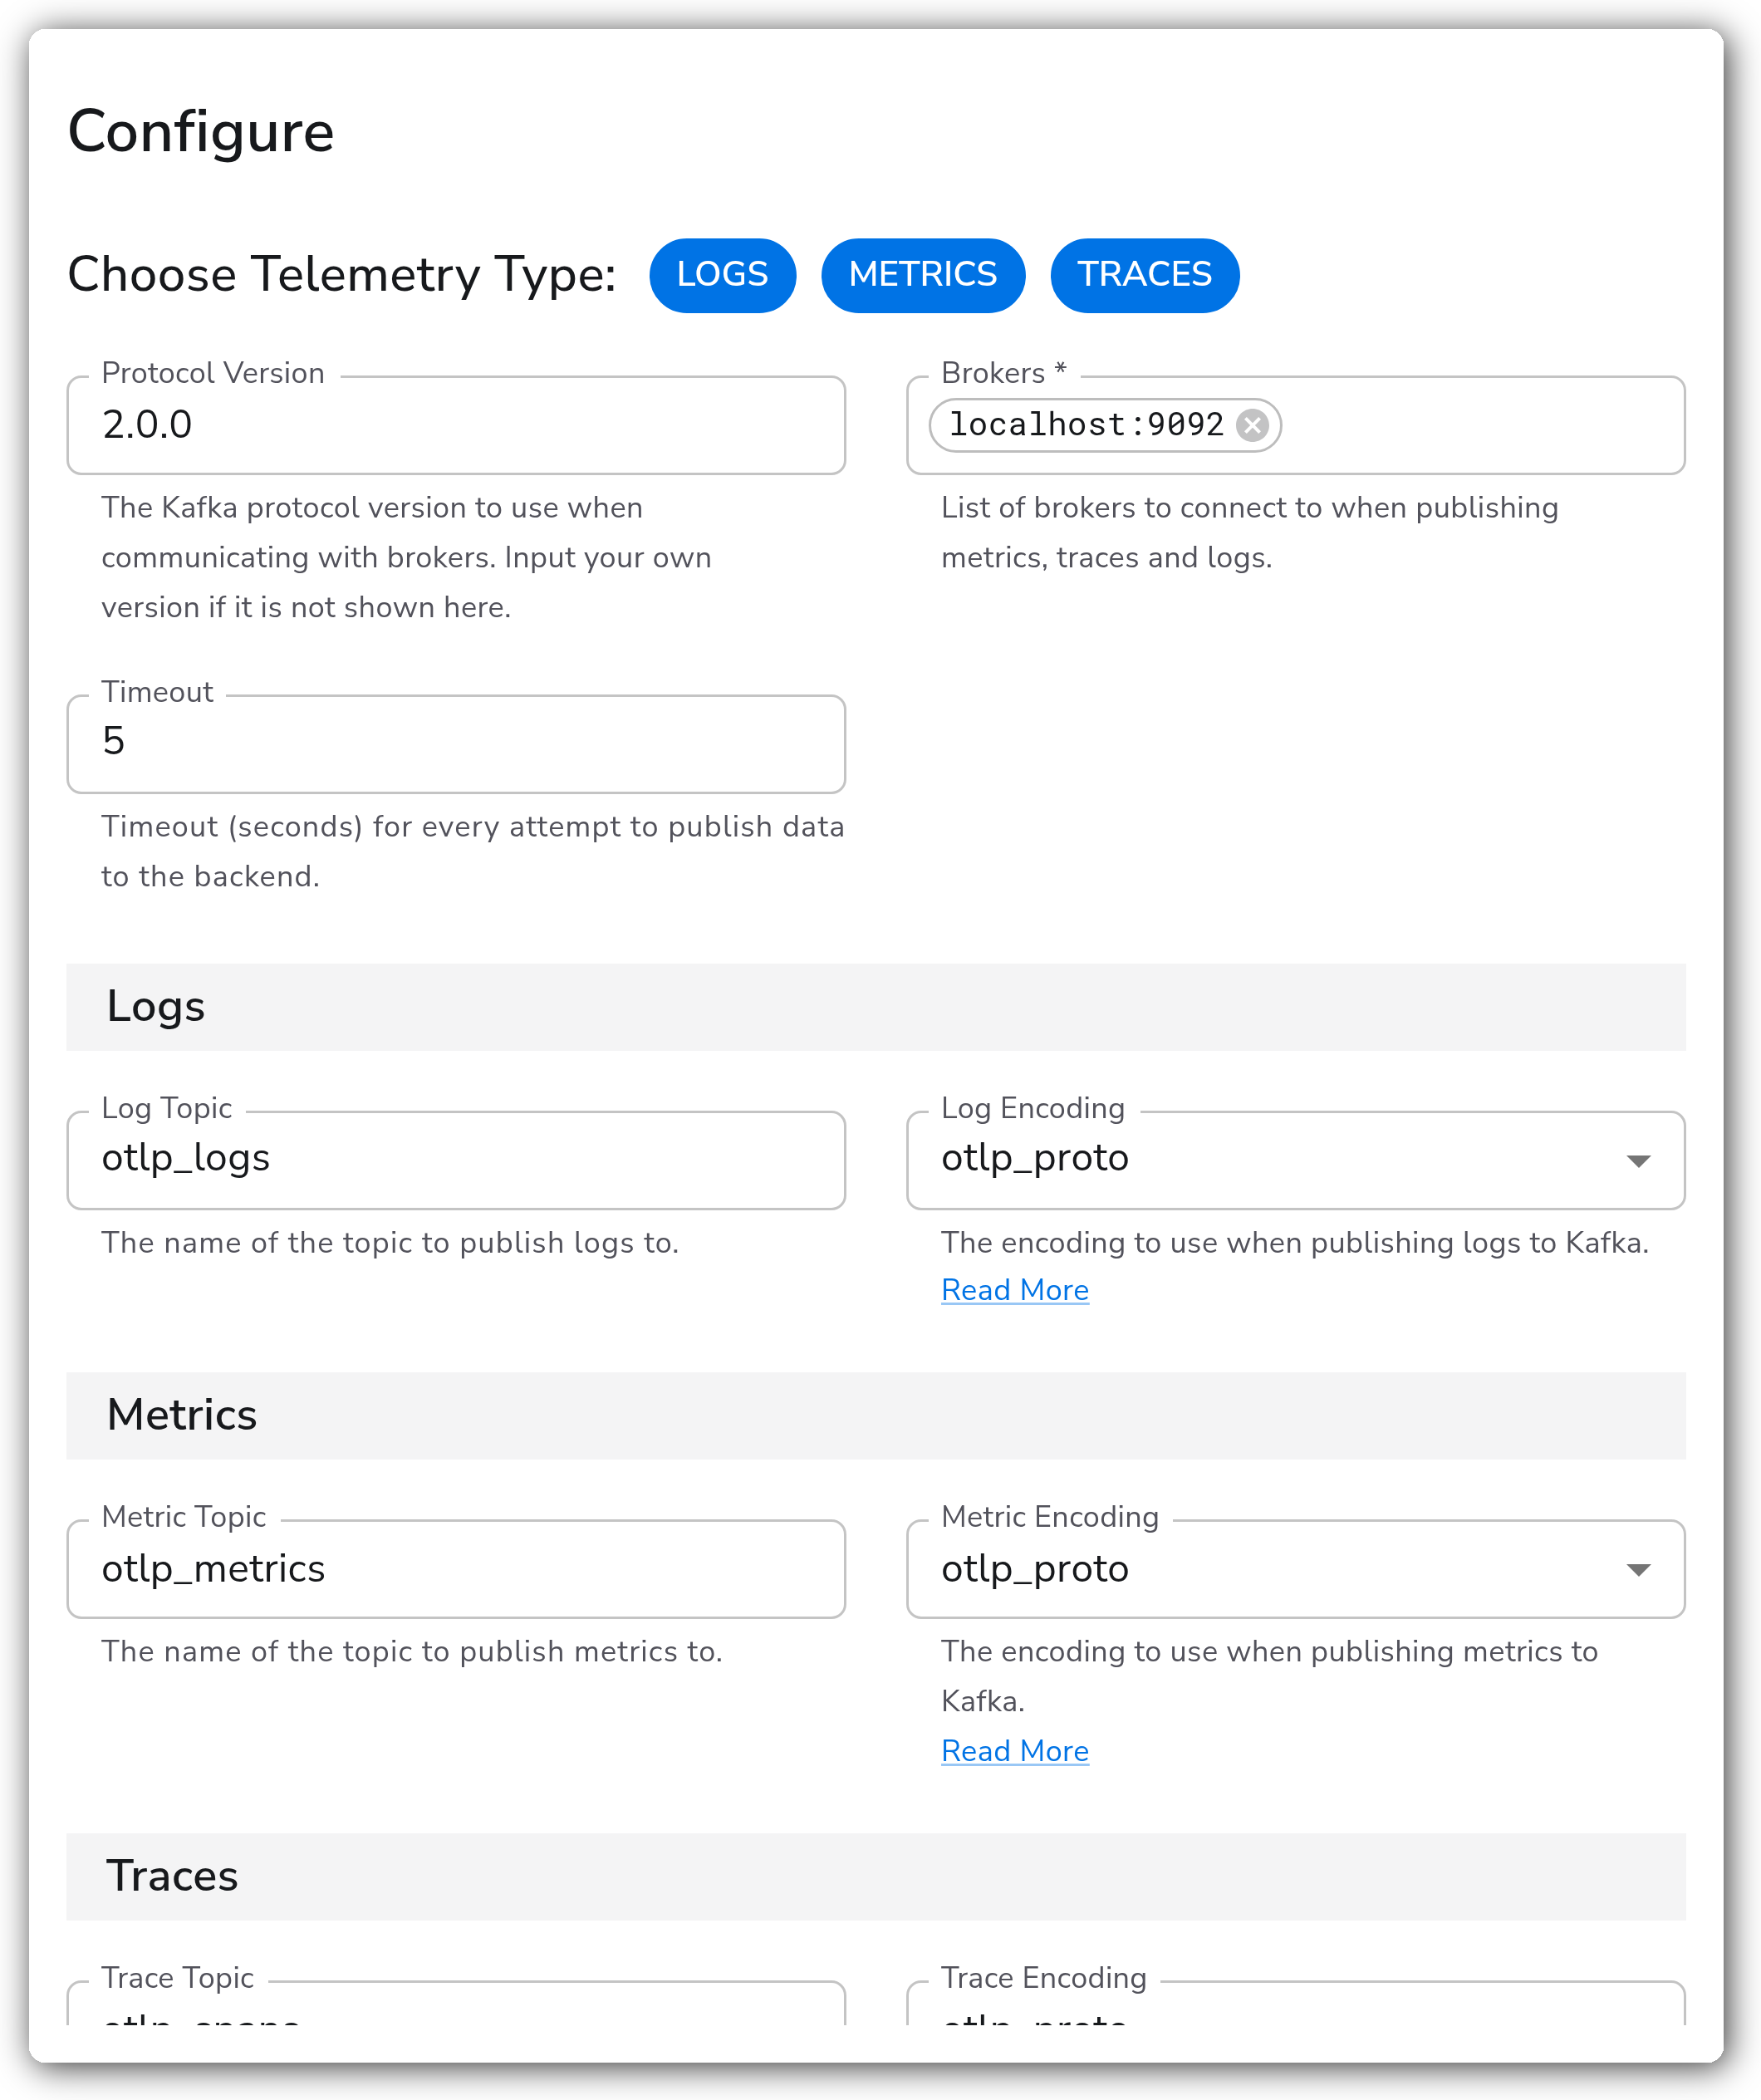Click the Kafka protocol version description
Image resolution: width=1761 pixels, height=2100 pixels.
point(406,558)
